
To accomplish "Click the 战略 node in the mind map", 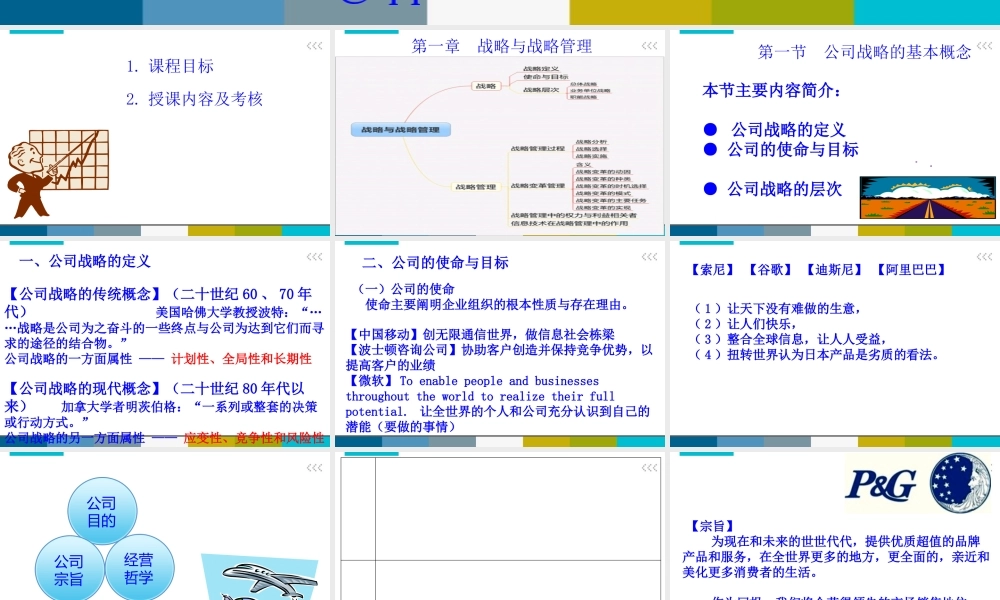I will tap(486, 85).
